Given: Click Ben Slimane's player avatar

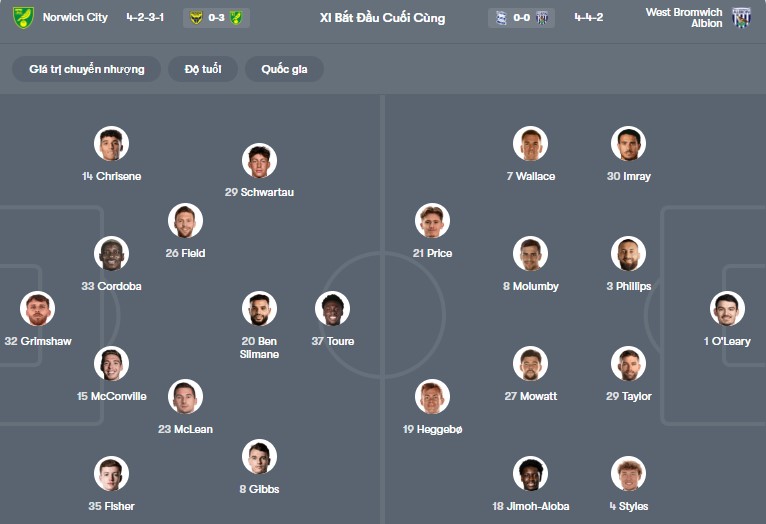Looking at the screenshot, I should tap(259, 309).
